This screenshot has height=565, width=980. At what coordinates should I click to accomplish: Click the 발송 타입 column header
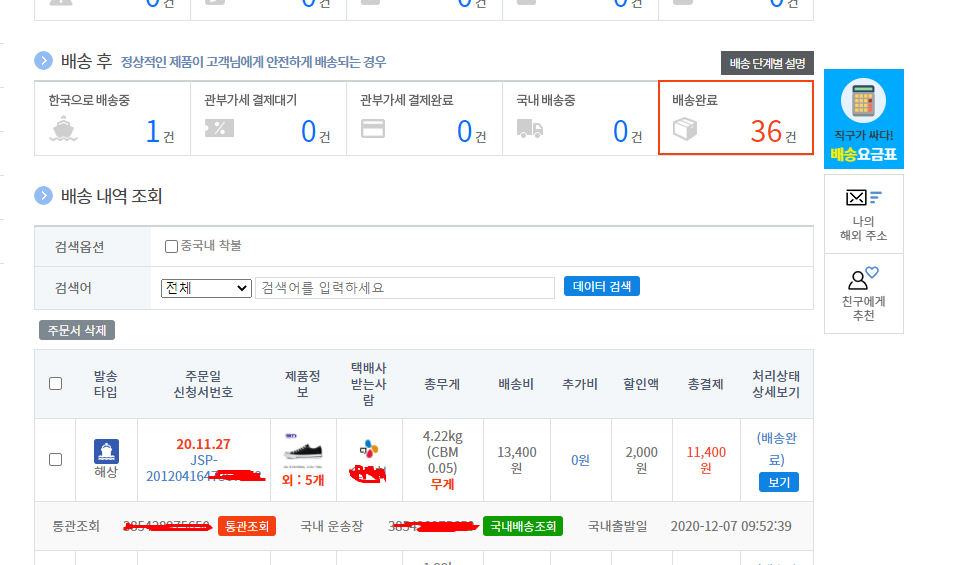pos(106,384)
